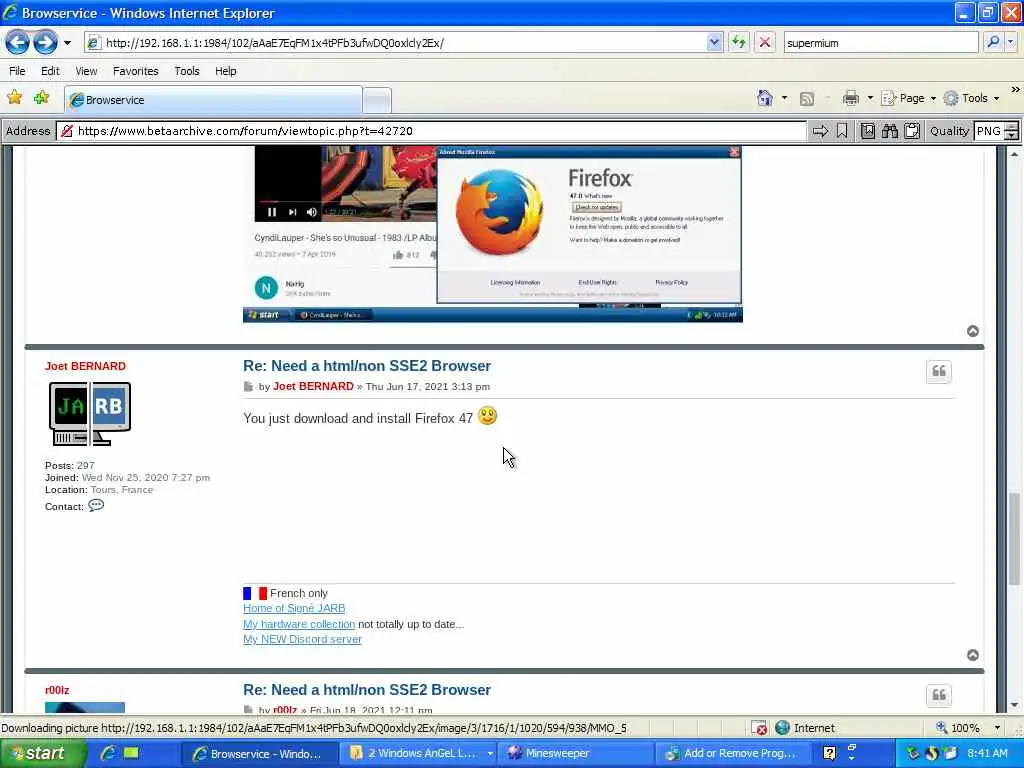The image size is (1024, 768).
Task: Open the Favorites menu
Action: (135, 71)
